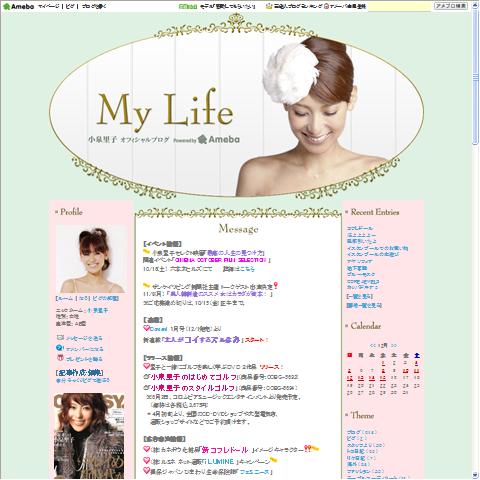Click the Ameba logo in top bar

(x=18, y=6)
